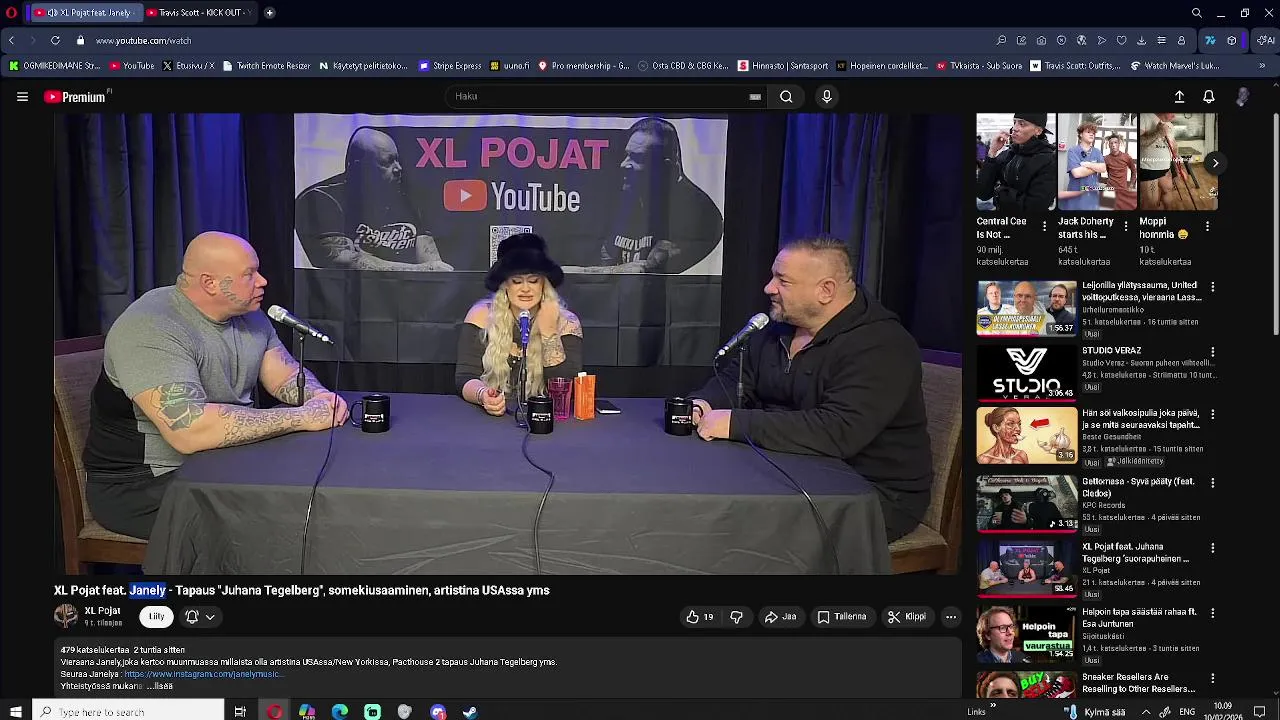
Task: Open the STUDIO VERAZ video thumbnail
Action: [1027, 371]
